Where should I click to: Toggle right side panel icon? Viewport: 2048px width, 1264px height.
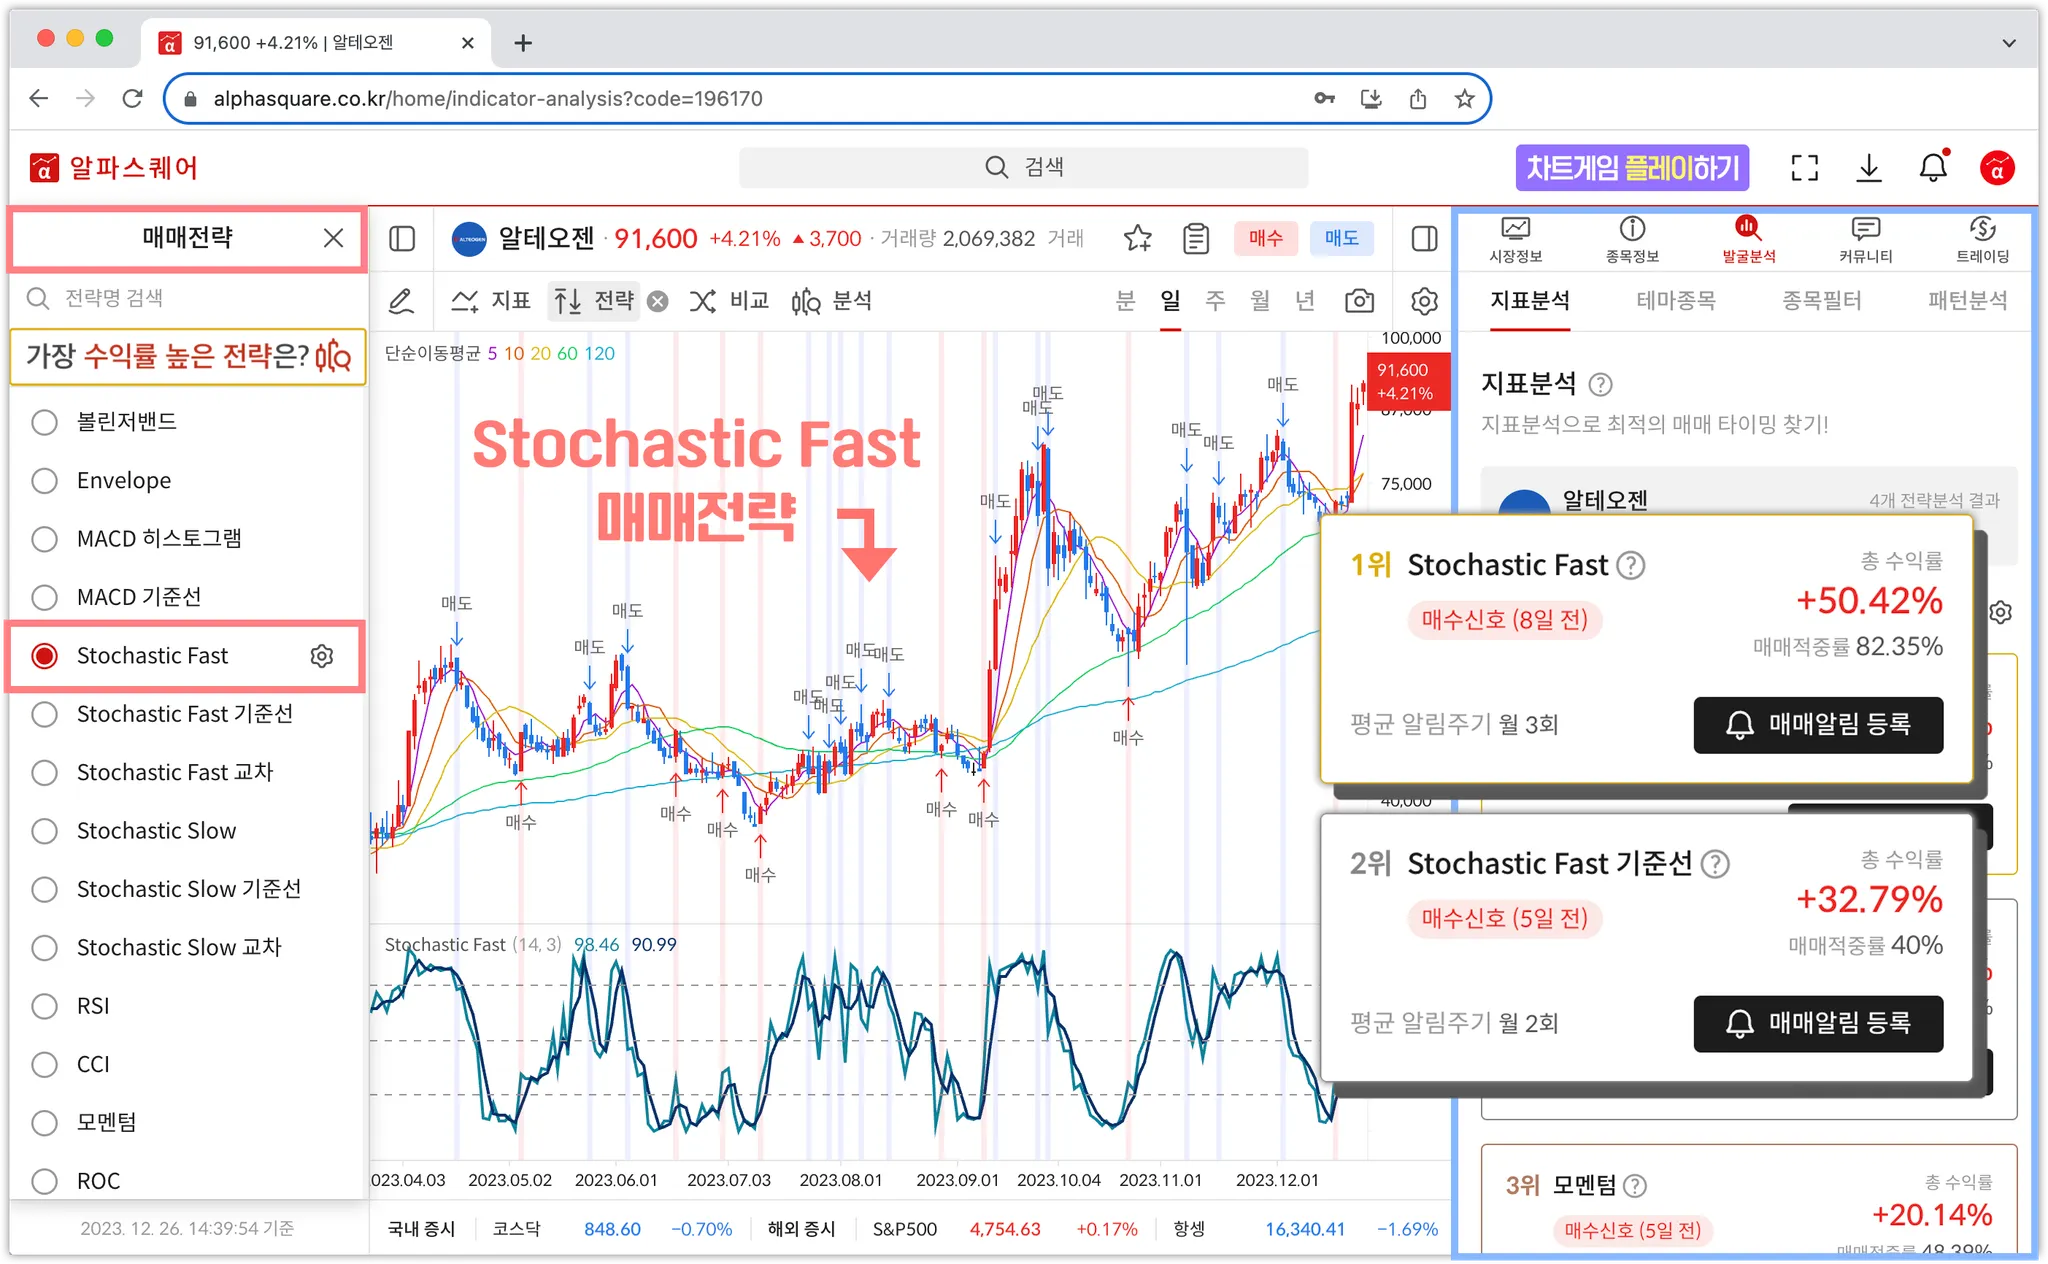click(1424, 238)
